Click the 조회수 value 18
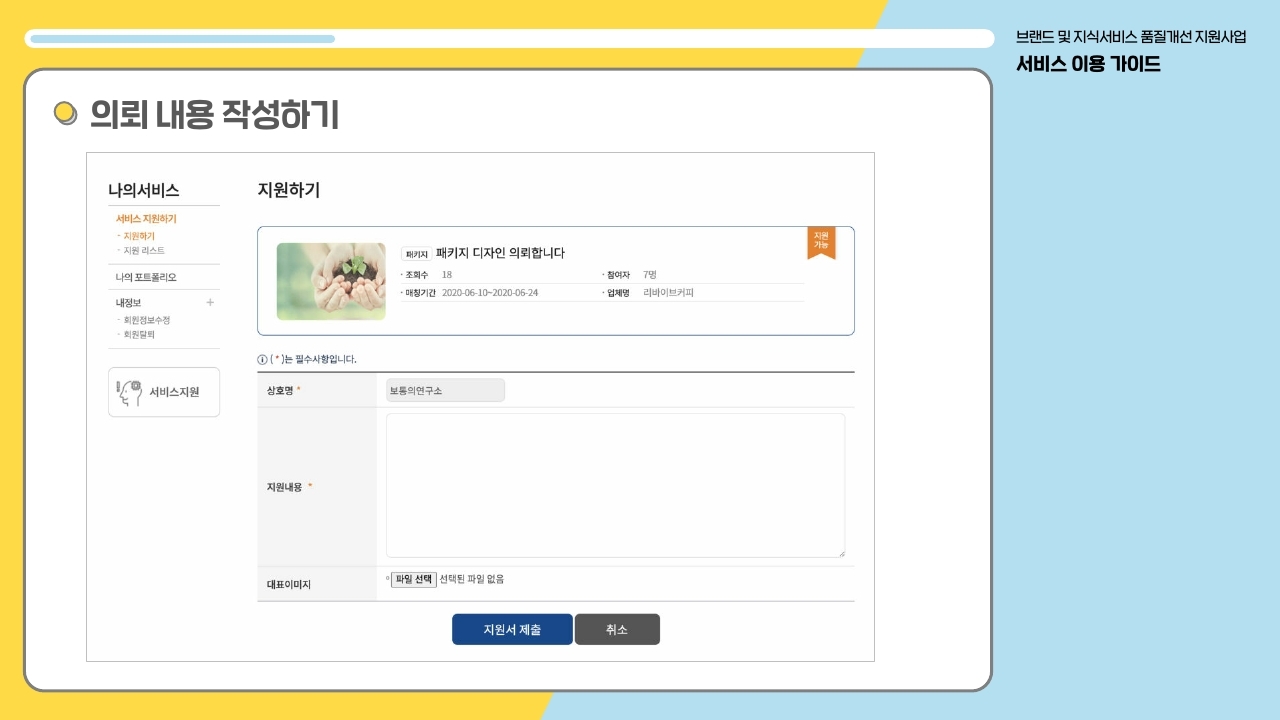Viewport: 1280px width, 720px height. pos(447,274)
